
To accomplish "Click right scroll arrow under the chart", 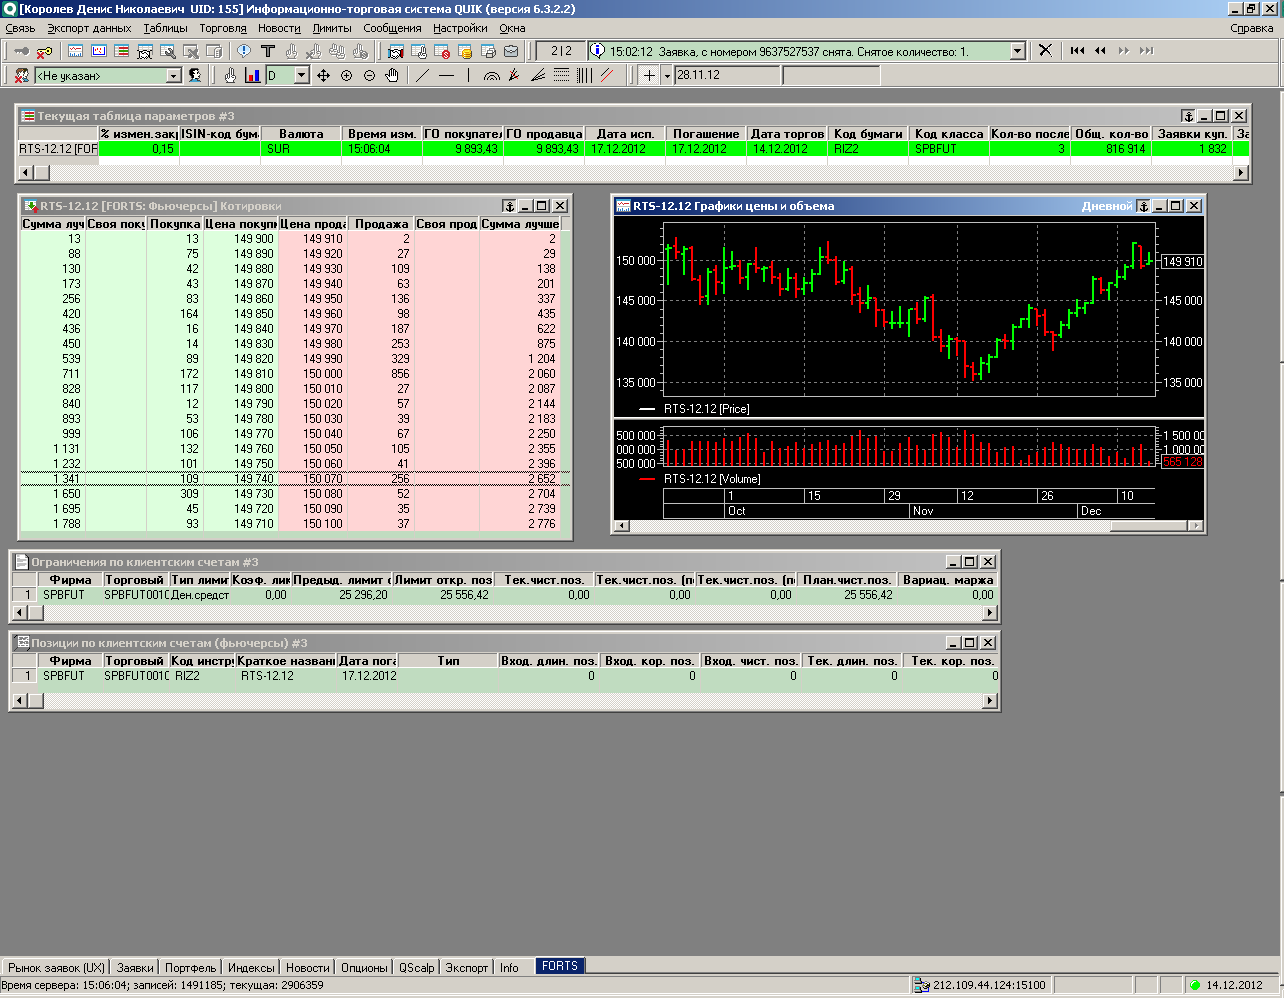I will click(x=1194, y=526).
